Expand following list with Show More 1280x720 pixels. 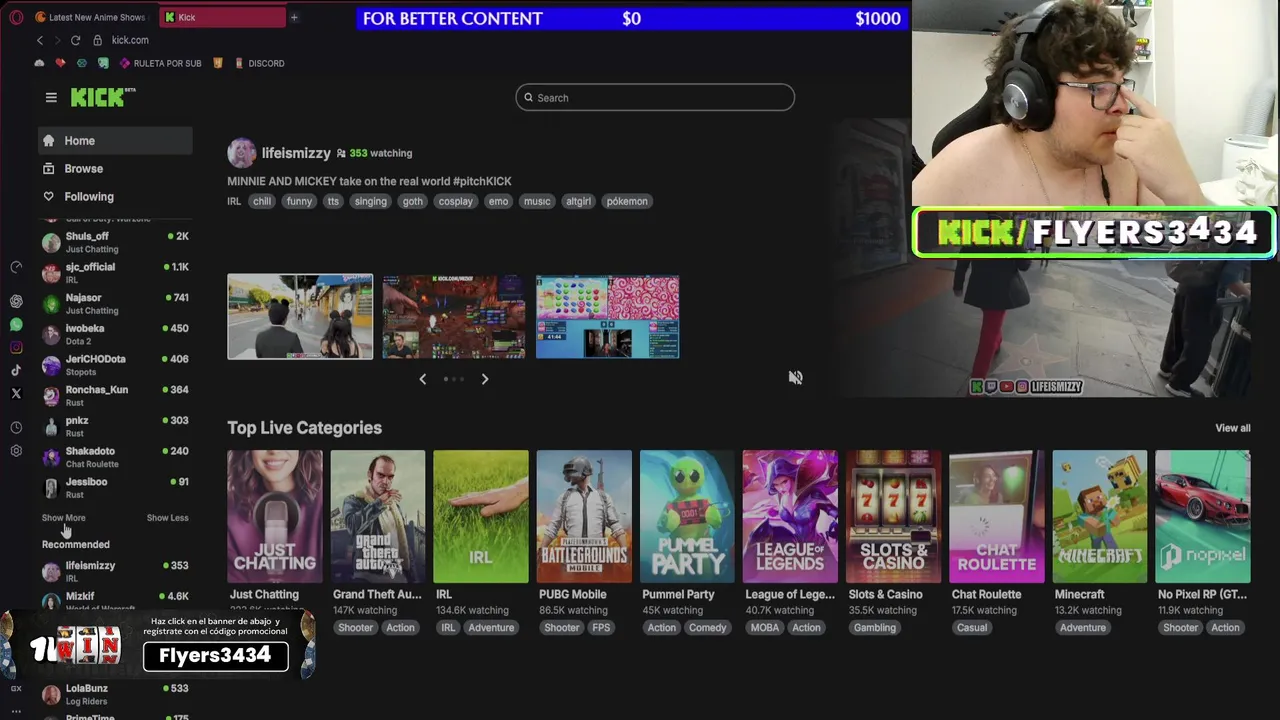click(63, 518)
